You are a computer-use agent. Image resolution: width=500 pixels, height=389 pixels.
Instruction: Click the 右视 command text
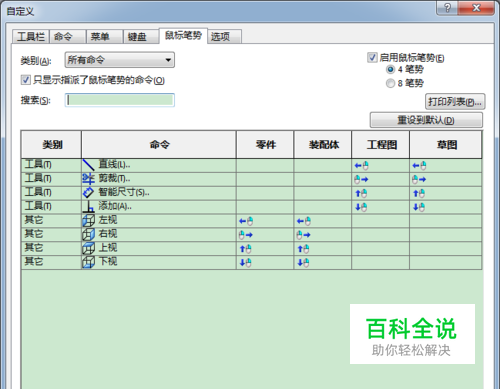(108, 234)
